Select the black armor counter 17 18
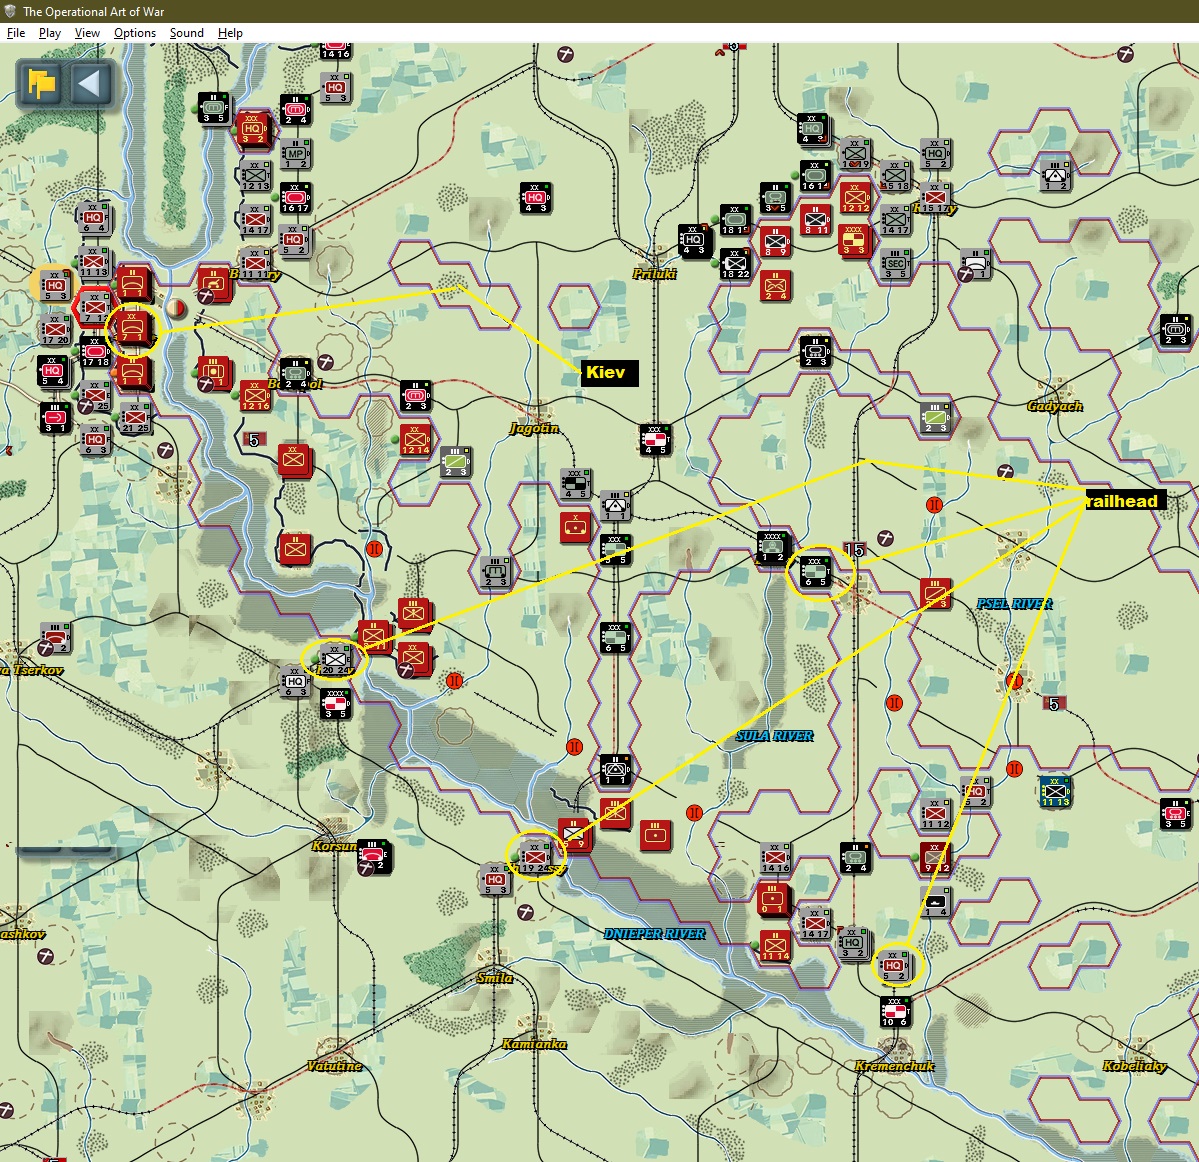The height and width of the screenshot is (1162, 1199). 95,352
